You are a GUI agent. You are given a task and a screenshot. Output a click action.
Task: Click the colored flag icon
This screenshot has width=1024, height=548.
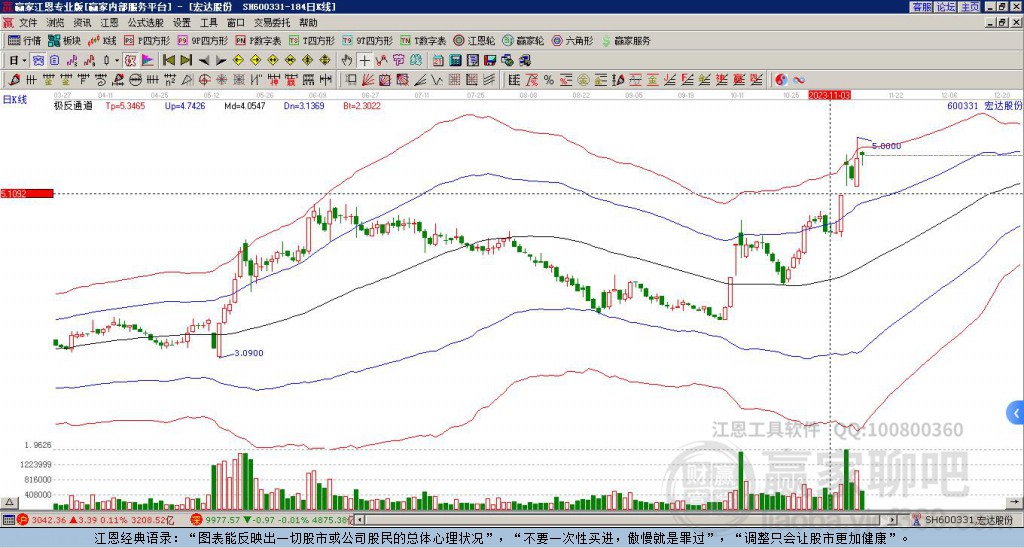point(148,61)
